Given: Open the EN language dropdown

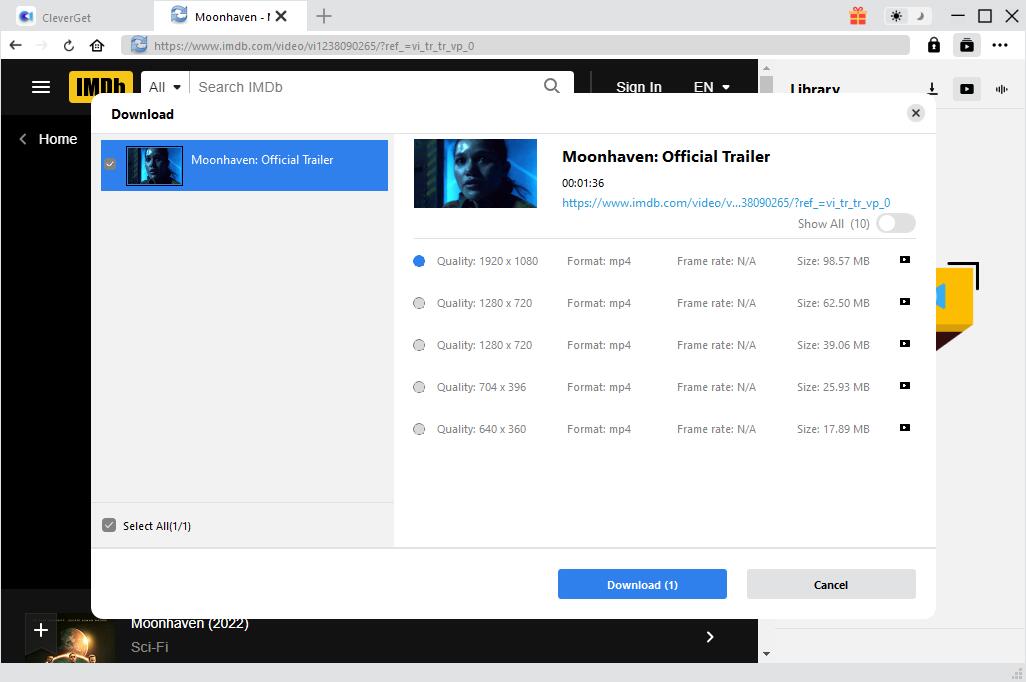Looking at the screenshot, I should pos(712,87).
